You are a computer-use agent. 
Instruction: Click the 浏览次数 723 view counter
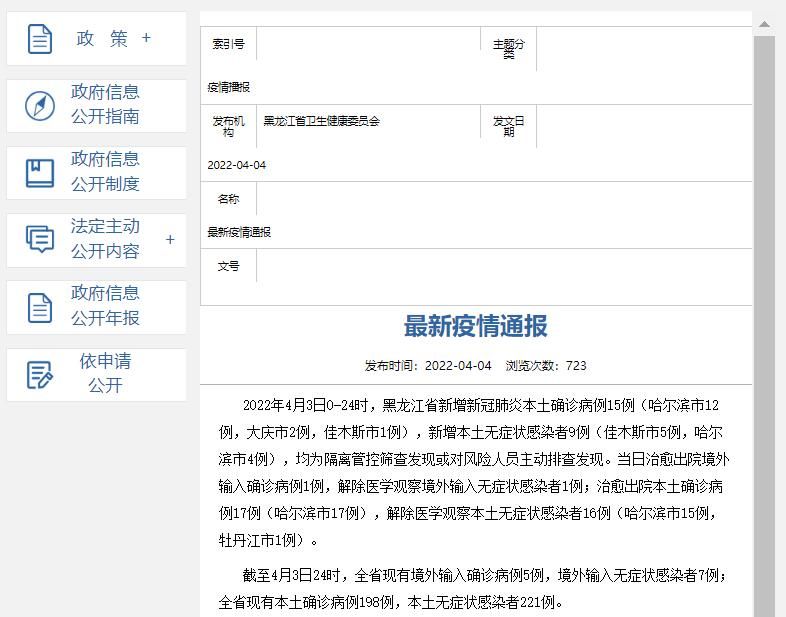tap(546, 366)
